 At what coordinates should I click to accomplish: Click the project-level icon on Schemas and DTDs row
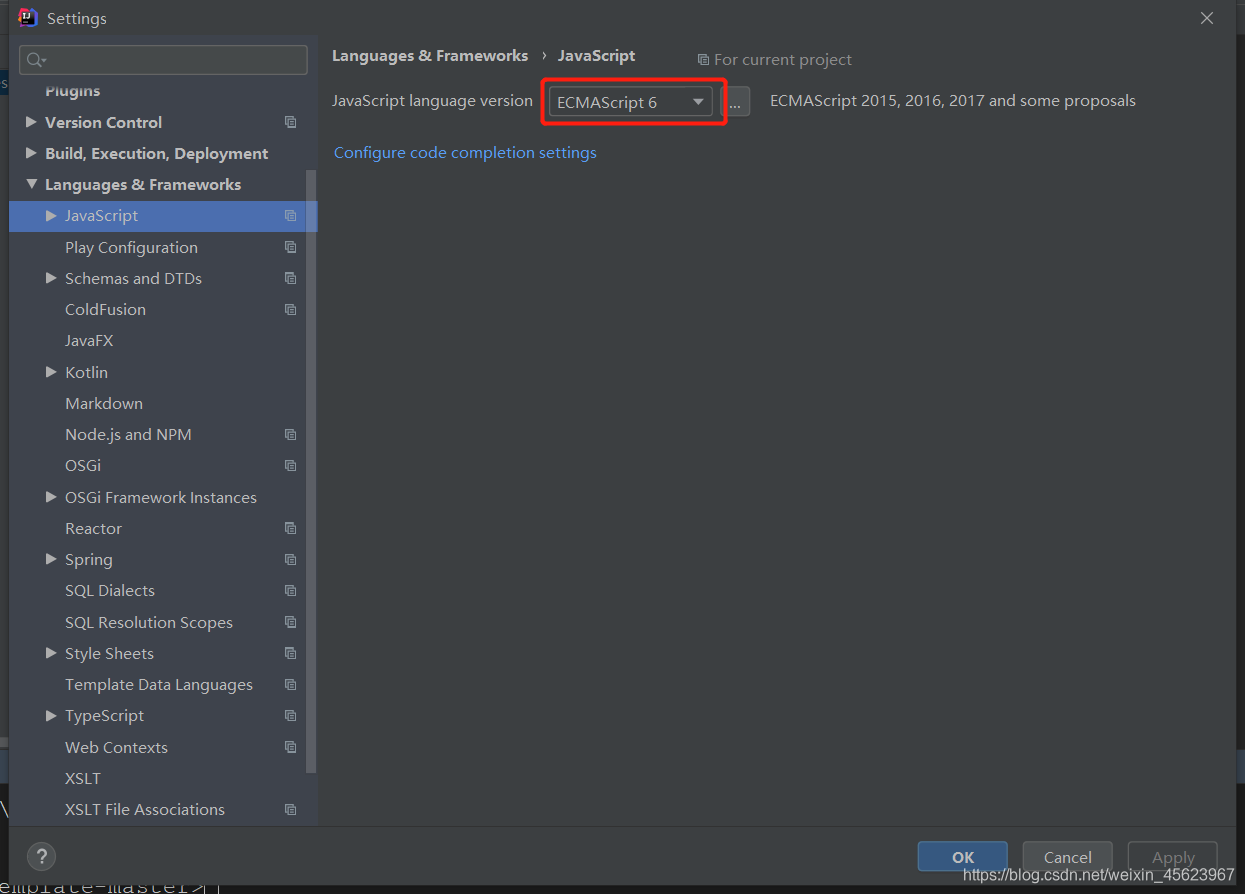click(x=290, y=278)
